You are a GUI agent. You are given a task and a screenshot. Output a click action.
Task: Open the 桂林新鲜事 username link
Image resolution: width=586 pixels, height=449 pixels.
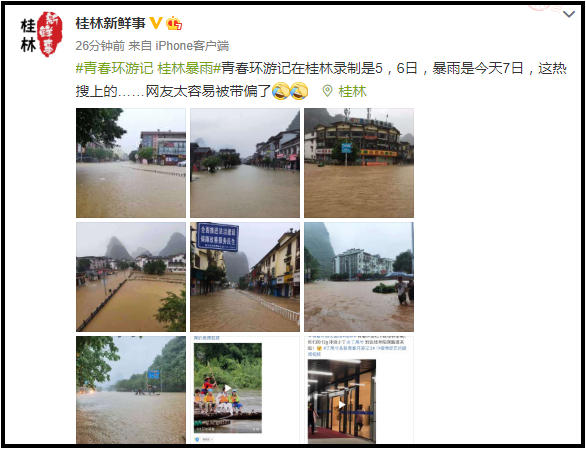110,23
